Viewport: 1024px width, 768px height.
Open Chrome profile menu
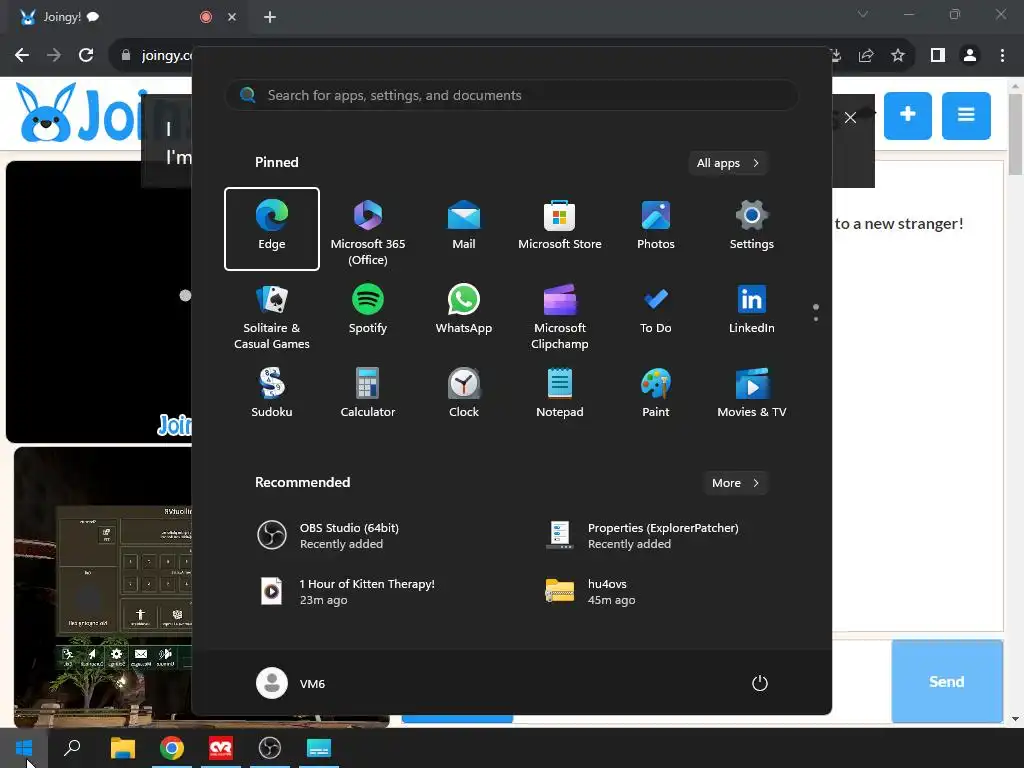click(970, 56)
